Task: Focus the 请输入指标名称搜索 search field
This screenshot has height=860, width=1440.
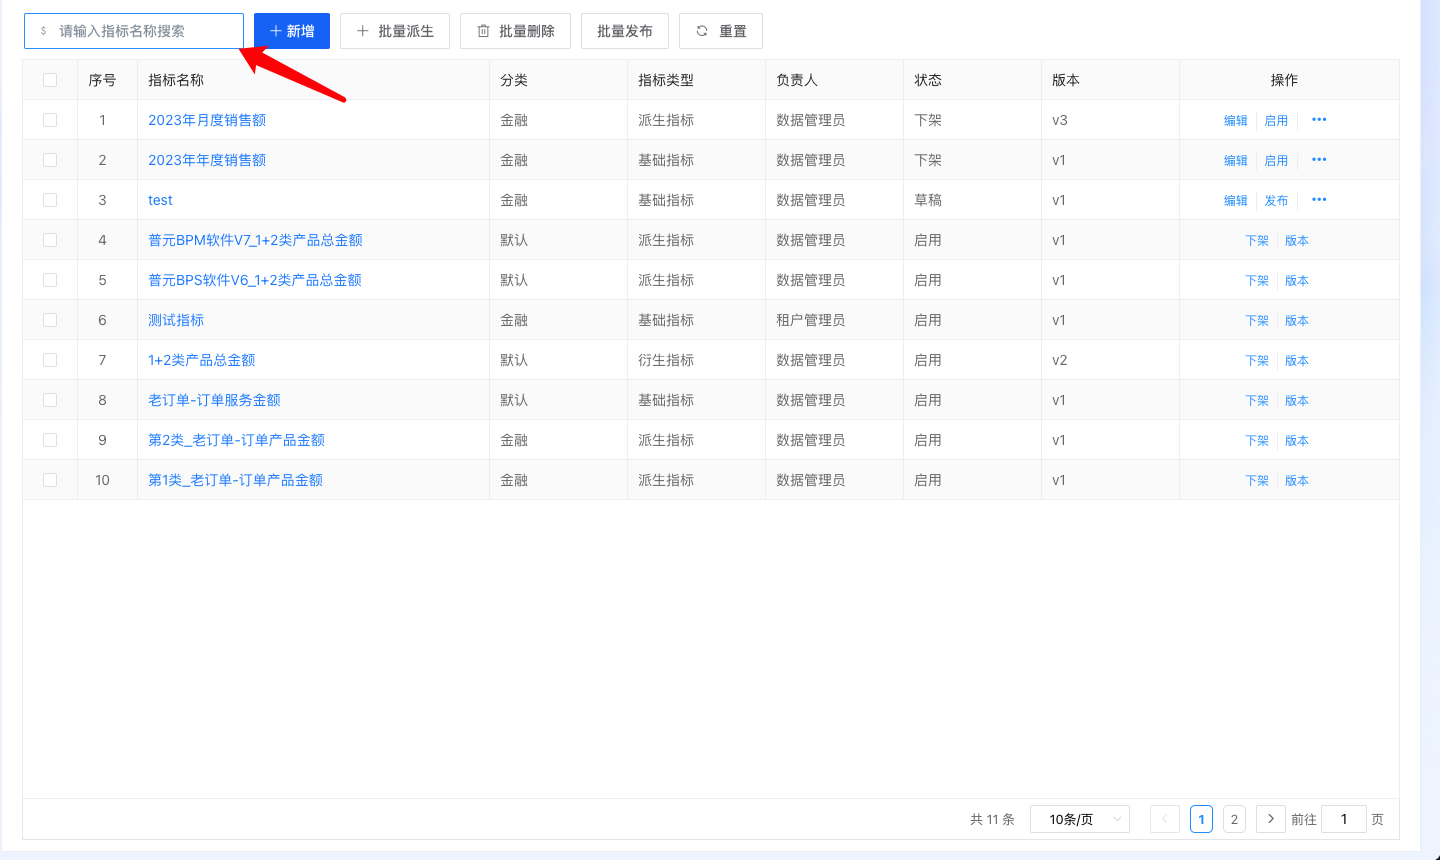Action: pyautogui.click(x=140, y=31)
